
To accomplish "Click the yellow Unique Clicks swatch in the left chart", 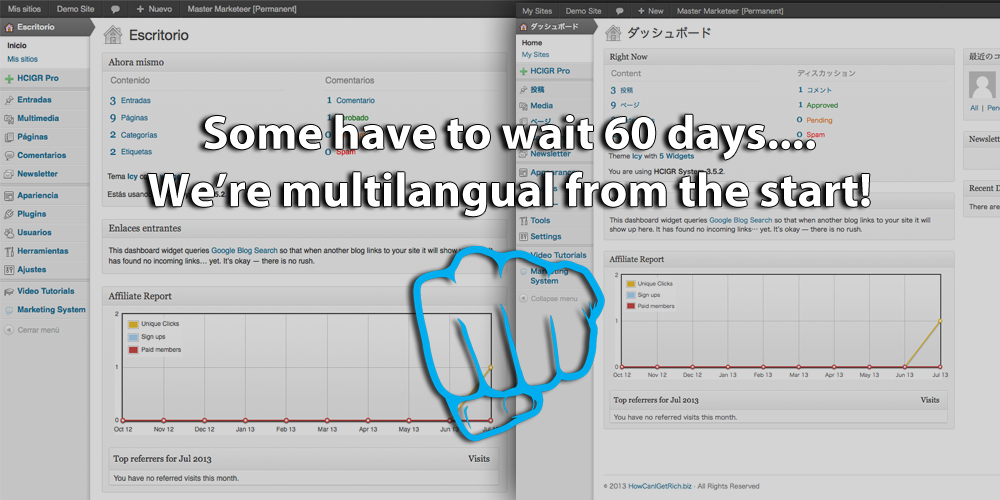I will point(133,325).
